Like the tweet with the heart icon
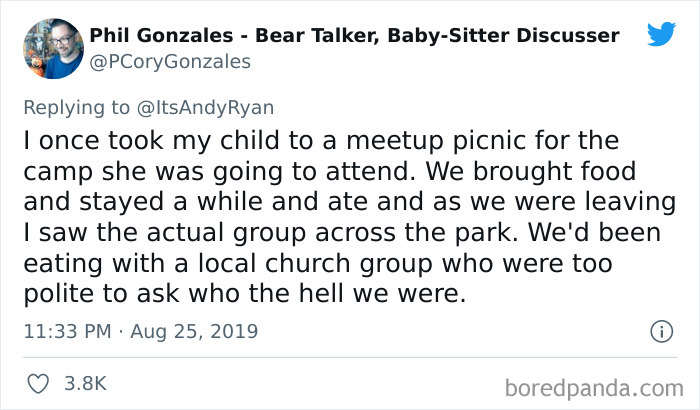The width and height of the screenshot is (700, 410). [x=38, y=383]
